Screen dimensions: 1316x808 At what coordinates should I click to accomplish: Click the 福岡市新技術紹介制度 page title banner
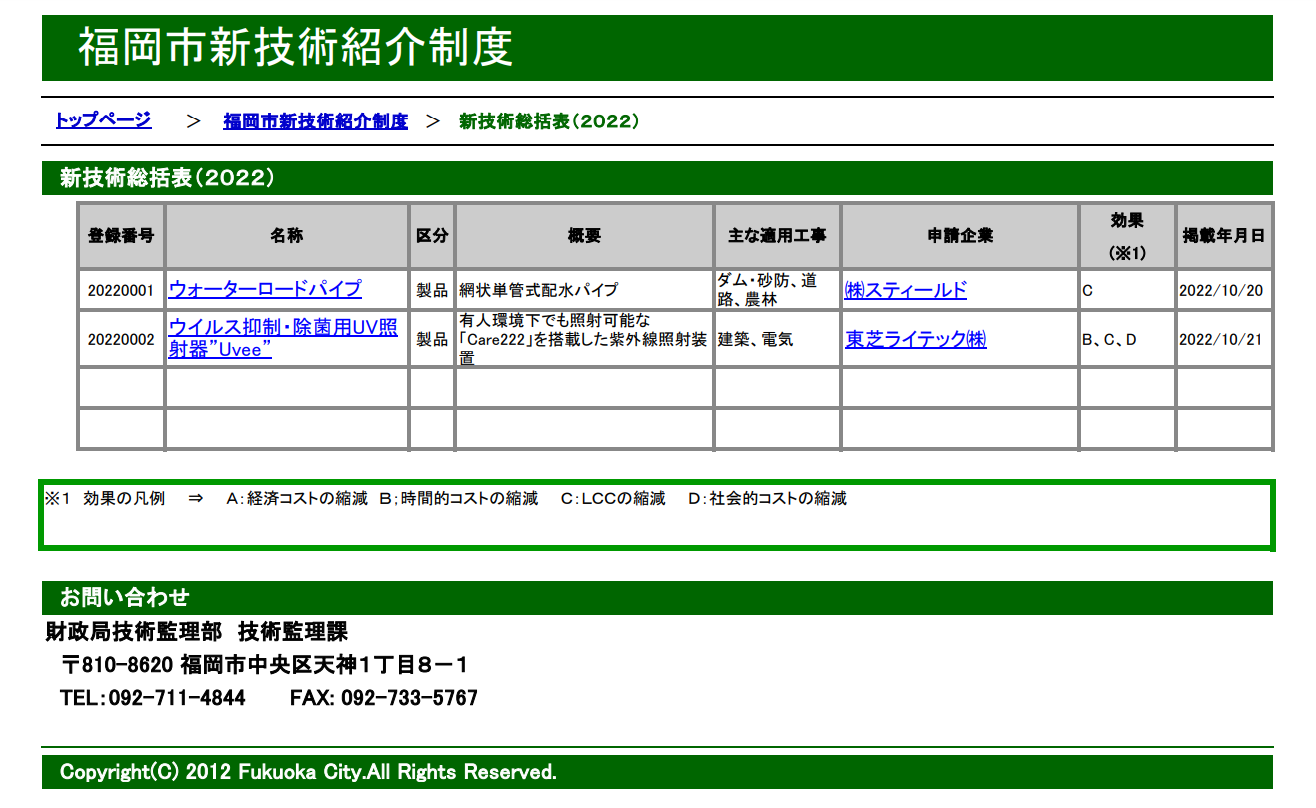[x=657, y=48]
